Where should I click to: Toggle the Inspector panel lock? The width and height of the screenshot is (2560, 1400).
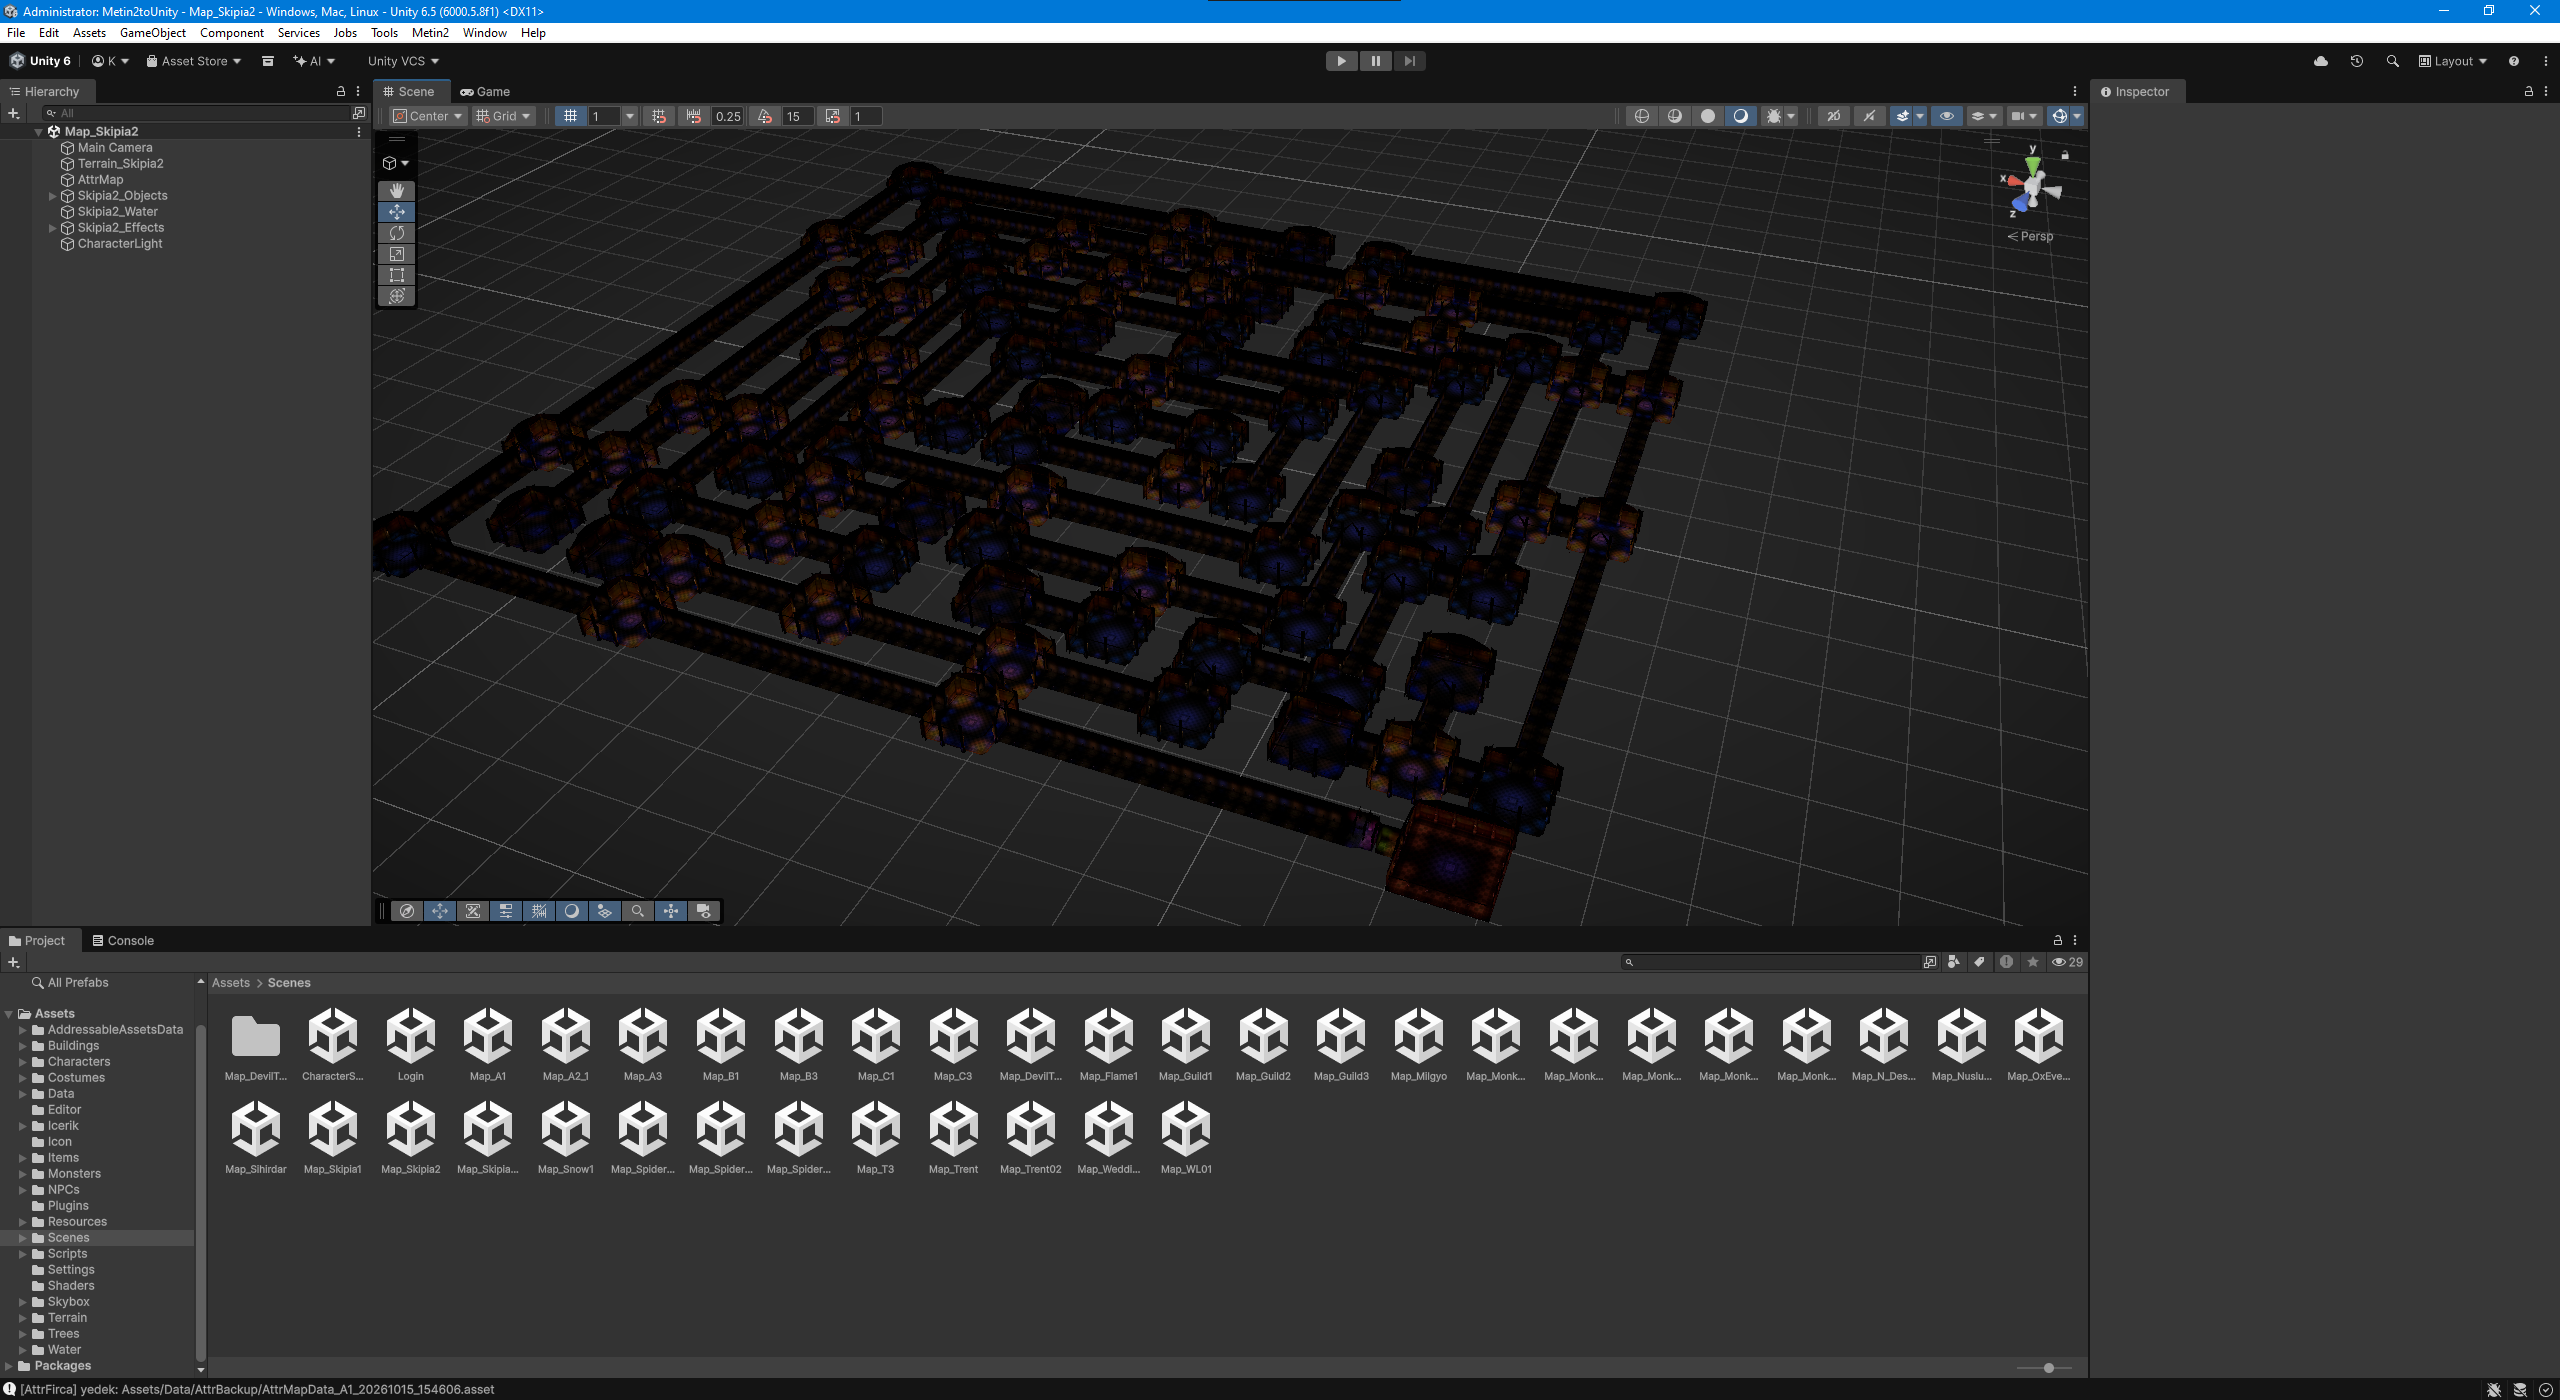[2529, 91]
